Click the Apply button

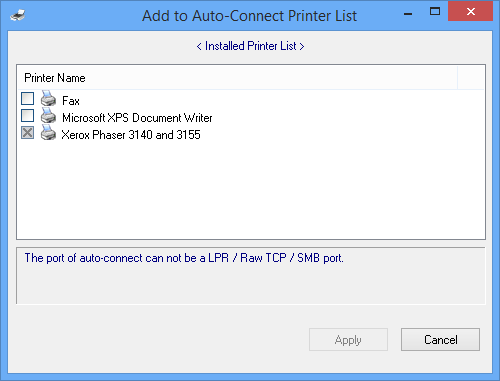tap(348, 340)
